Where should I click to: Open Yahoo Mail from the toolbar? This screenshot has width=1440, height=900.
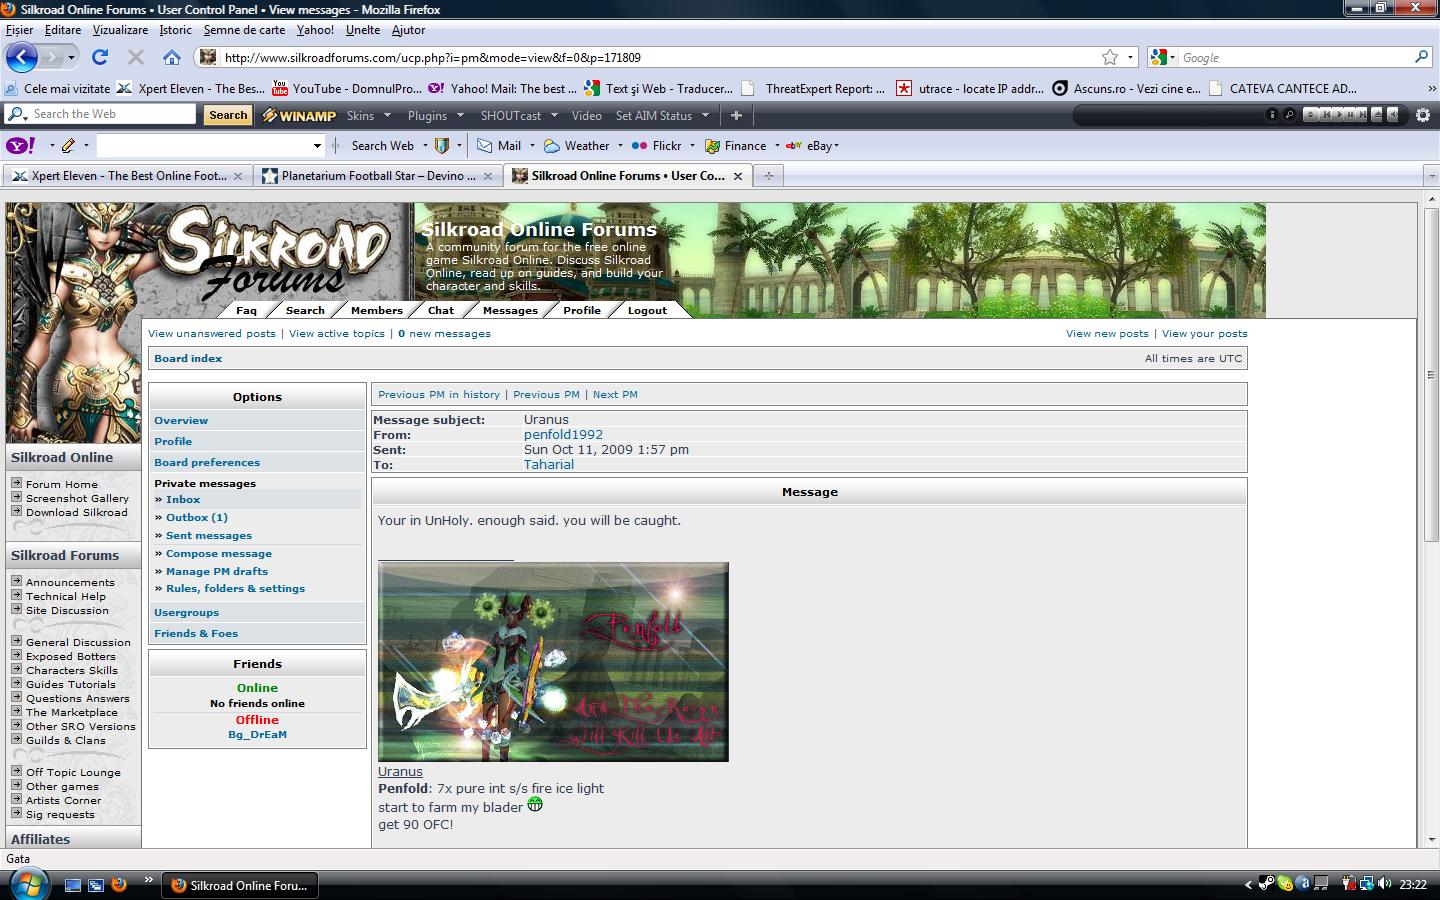click(x=499, y=146)
